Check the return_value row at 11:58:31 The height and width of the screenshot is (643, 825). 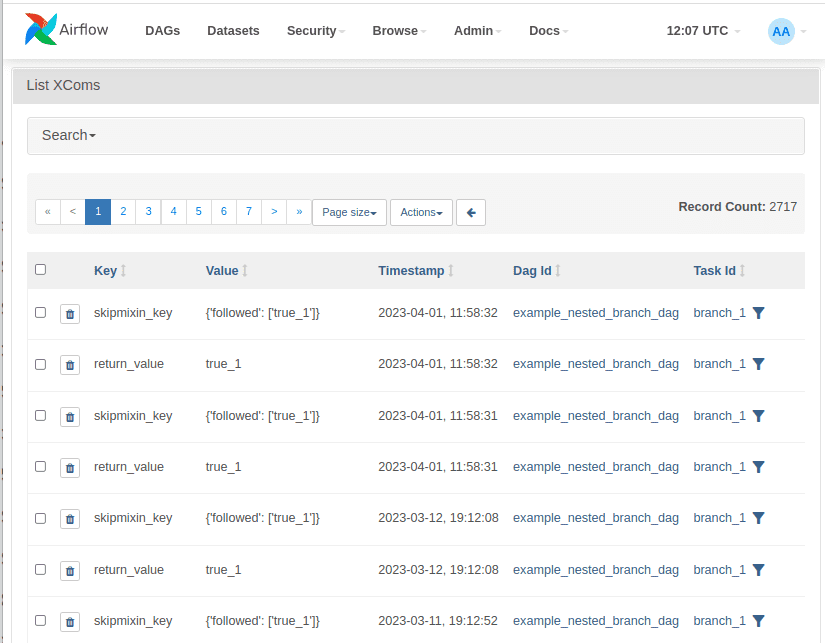tap(41, 466)
